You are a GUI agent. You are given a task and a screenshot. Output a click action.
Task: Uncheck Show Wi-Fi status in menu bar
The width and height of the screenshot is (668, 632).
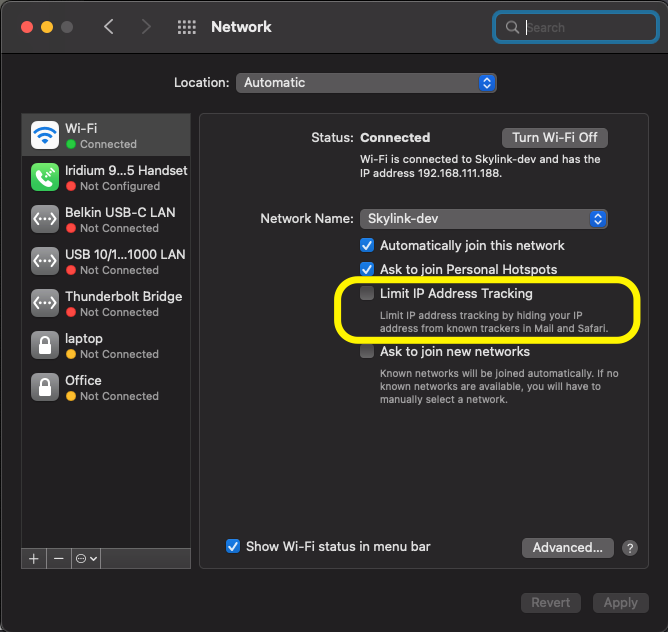233,546
